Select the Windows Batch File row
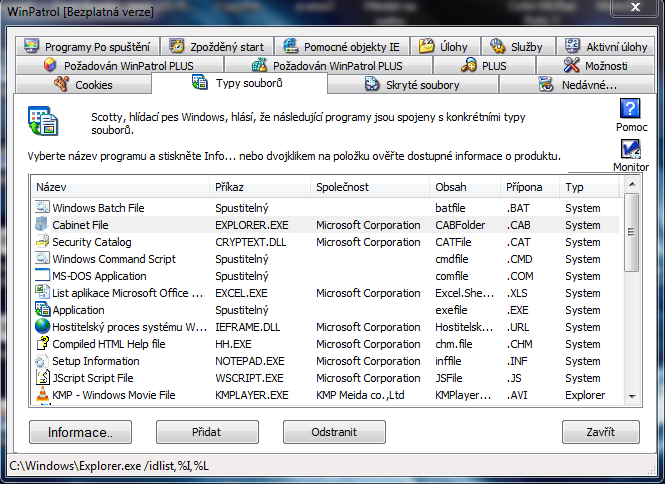Image resolution: width=665 pixels, height=484 pixels. point(325,208)
